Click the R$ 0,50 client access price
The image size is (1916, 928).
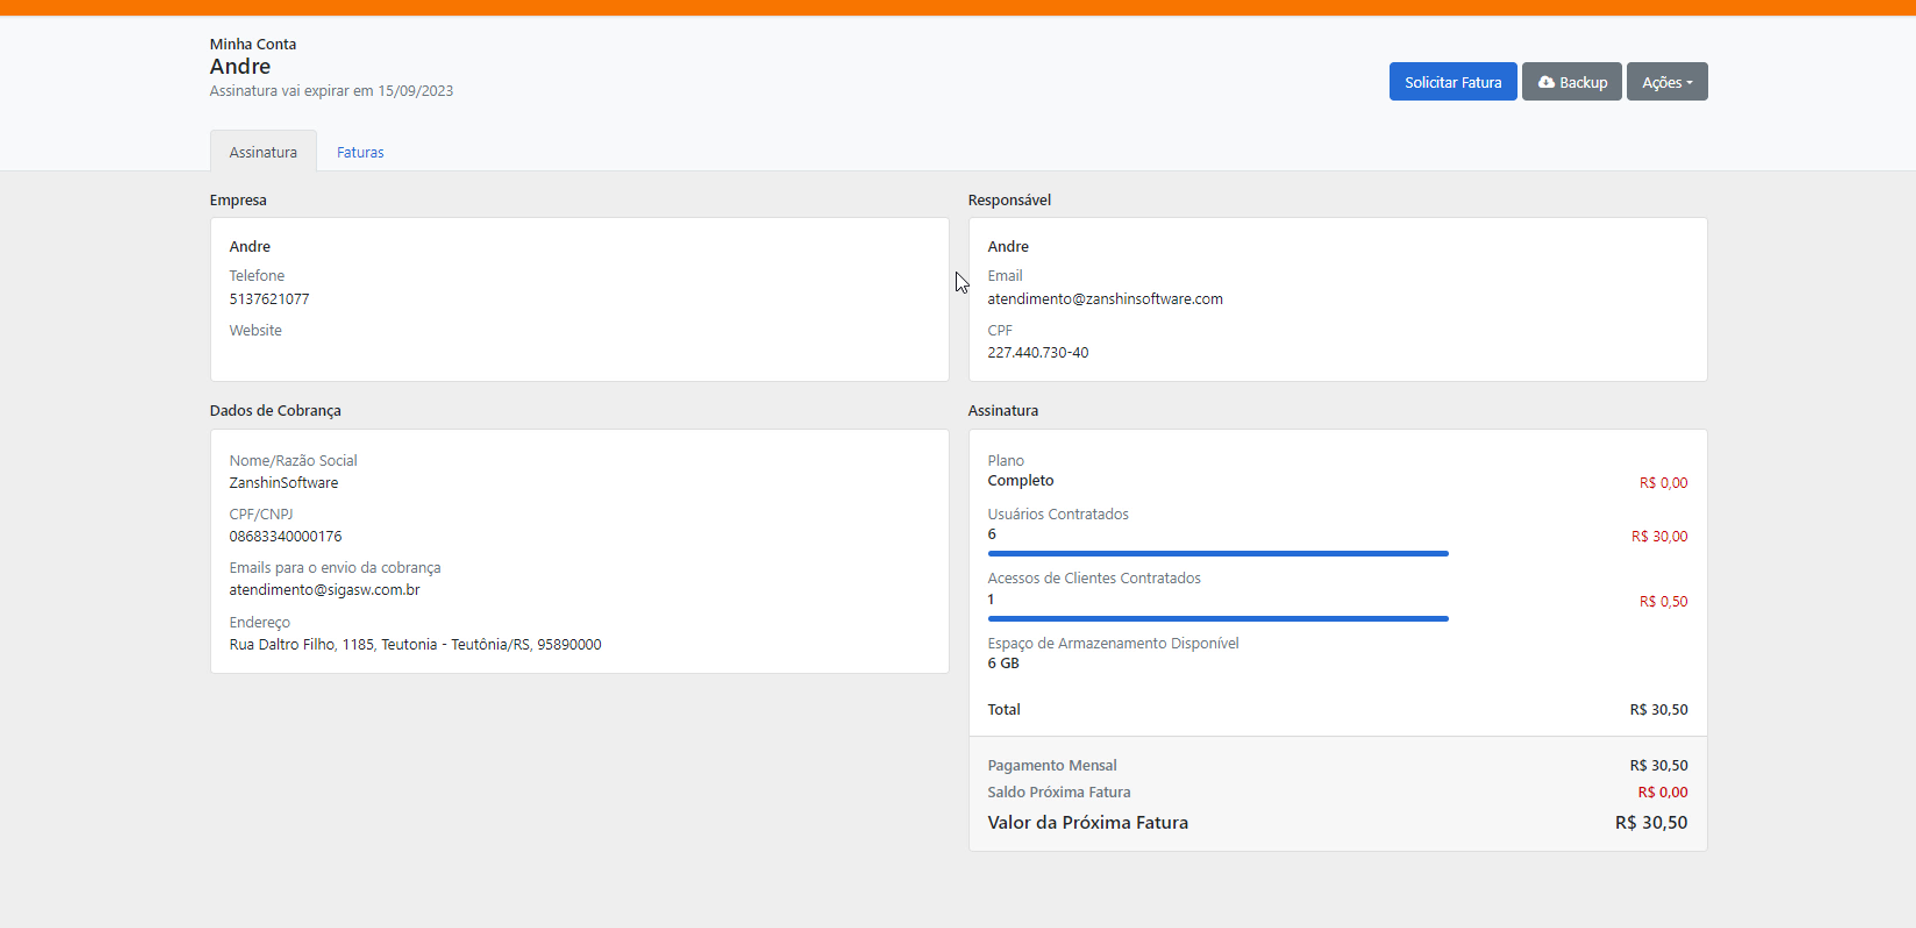1662,602
